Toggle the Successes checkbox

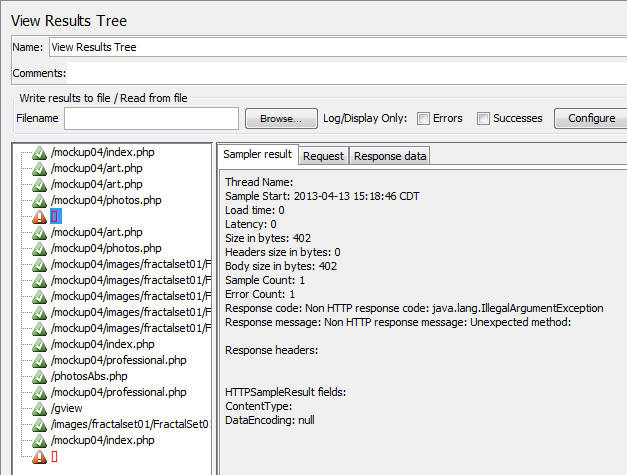(484, 118)
